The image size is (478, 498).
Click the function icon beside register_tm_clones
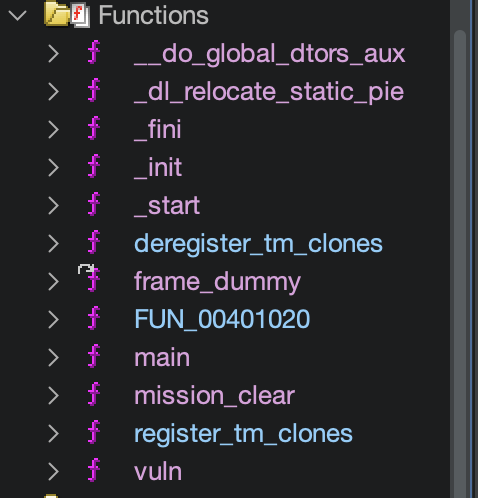[x=94, y=432]
